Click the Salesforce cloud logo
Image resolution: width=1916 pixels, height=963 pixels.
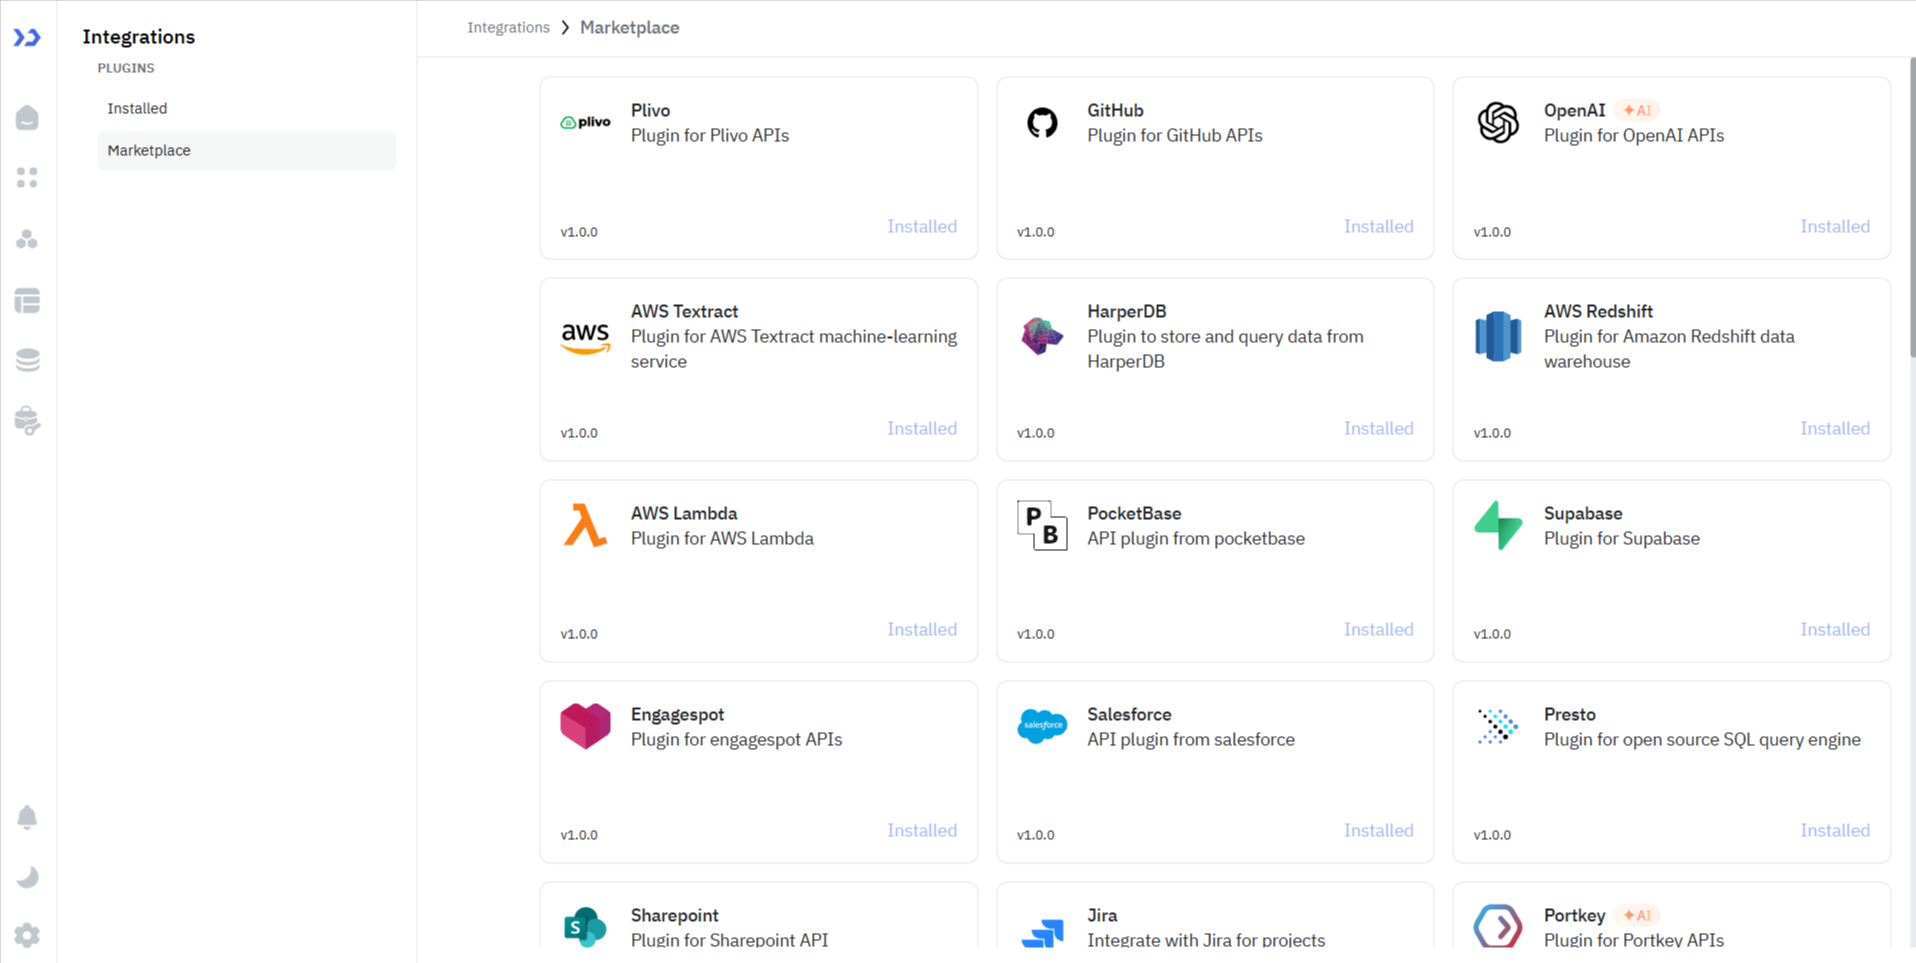[x=1042, y=726]
